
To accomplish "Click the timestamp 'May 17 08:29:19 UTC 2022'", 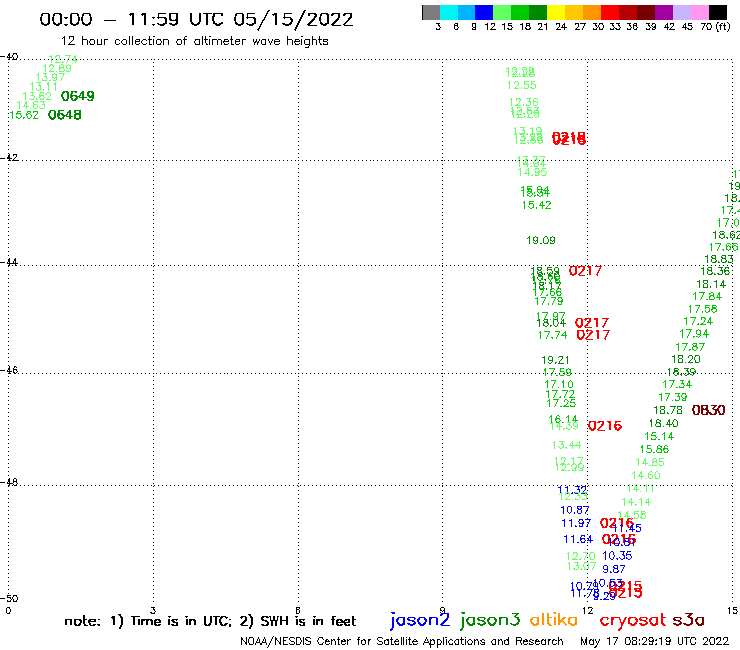I will click(x=654, y=641).
